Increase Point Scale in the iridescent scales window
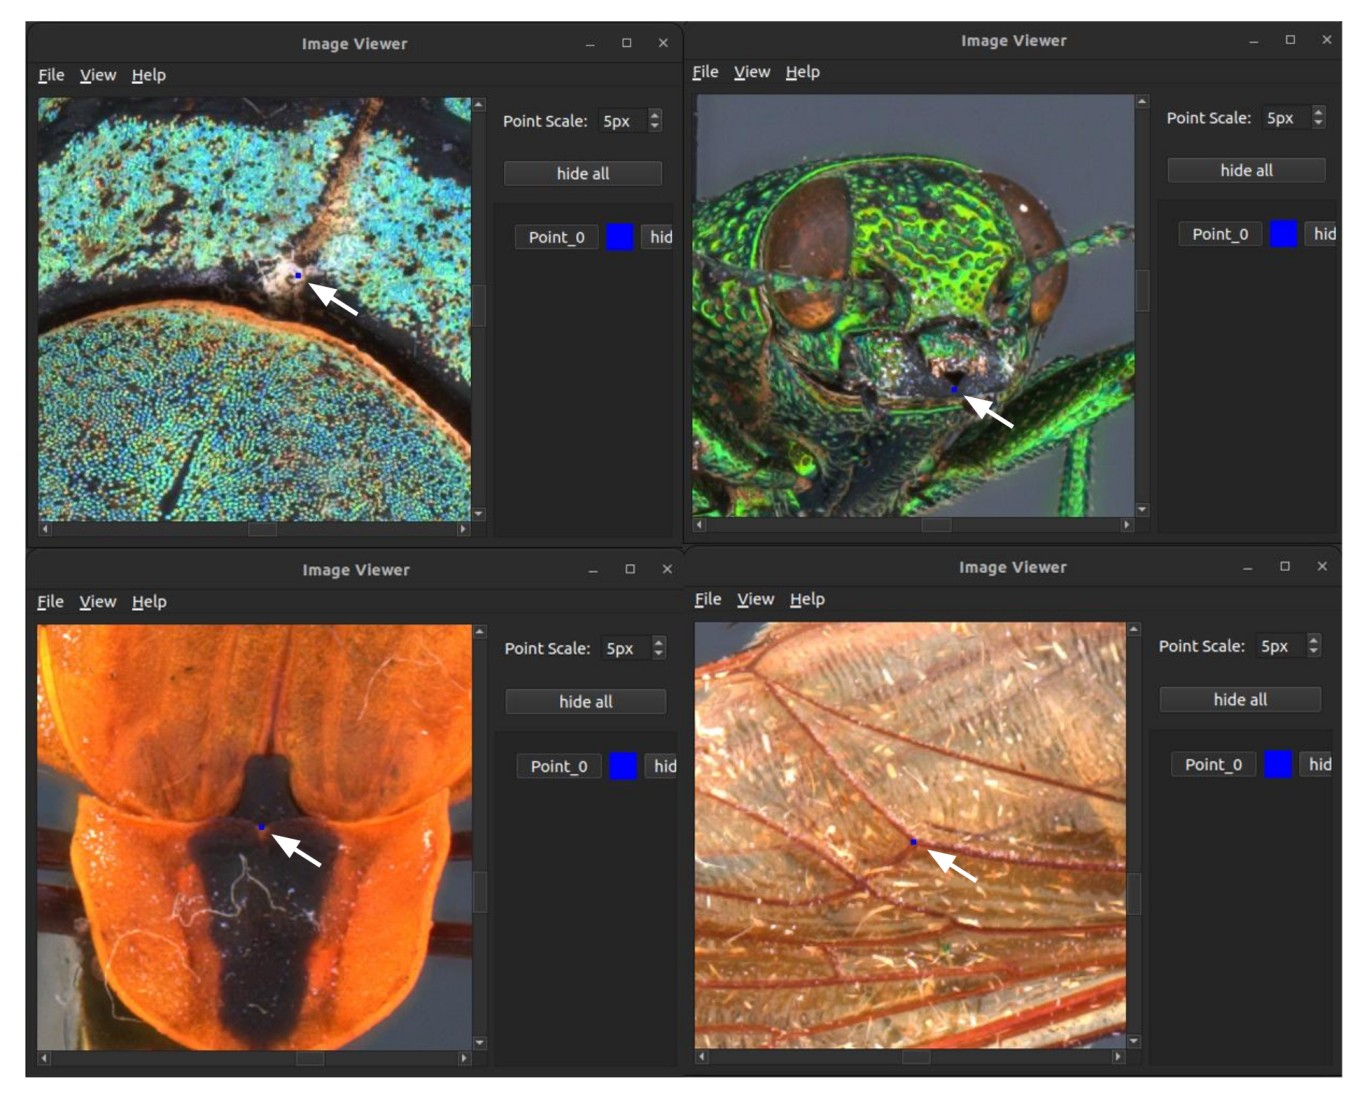Viewport: 1369px width, 1104px height. coord(655,115)
